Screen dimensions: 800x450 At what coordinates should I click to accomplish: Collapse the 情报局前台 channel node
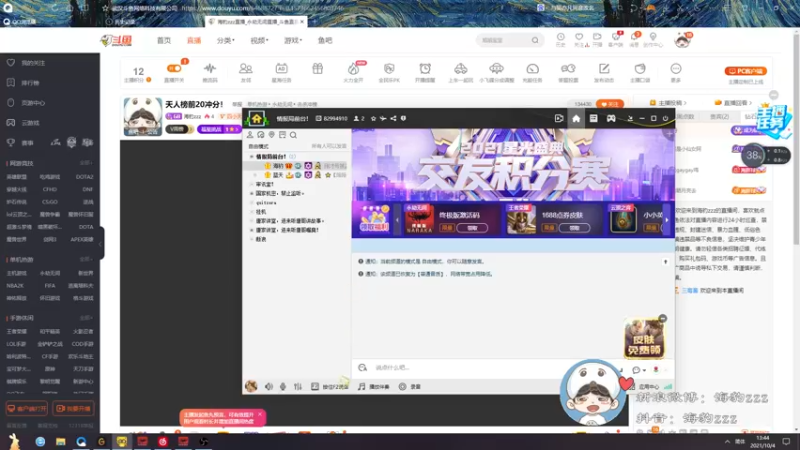(252, 157)
